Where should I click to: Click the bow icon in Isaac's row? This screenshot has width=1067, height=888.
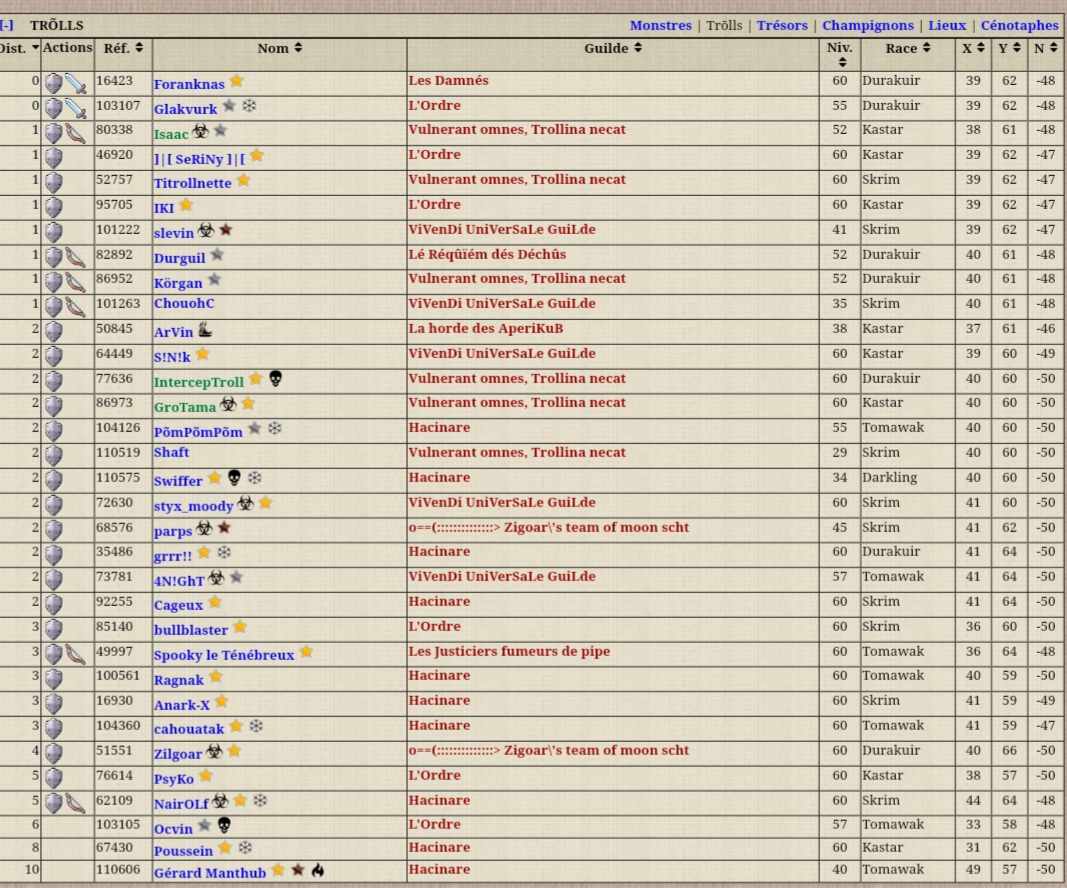coord(76,133)
